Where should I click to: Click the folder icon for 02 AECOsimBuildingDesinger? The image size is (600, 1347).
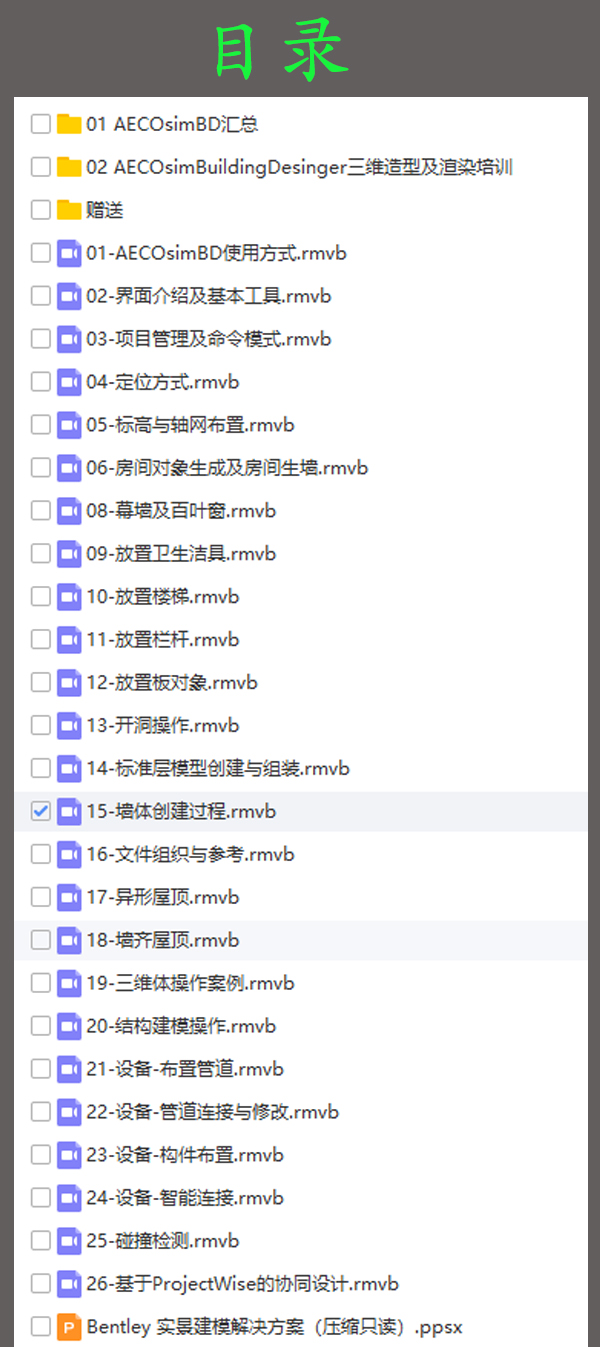pyautogui.click(x=69, y=167)
